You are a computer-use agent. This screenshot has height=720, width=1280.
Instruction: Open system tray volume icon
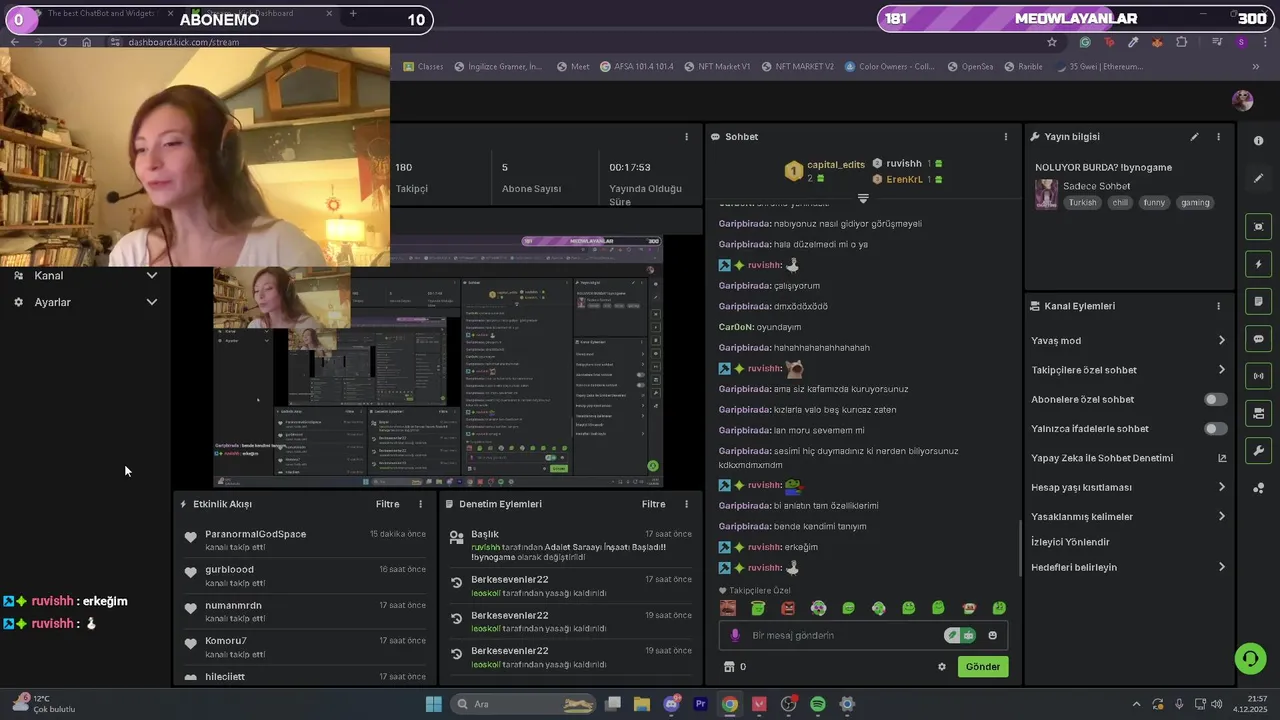(x=1216, y=704)
